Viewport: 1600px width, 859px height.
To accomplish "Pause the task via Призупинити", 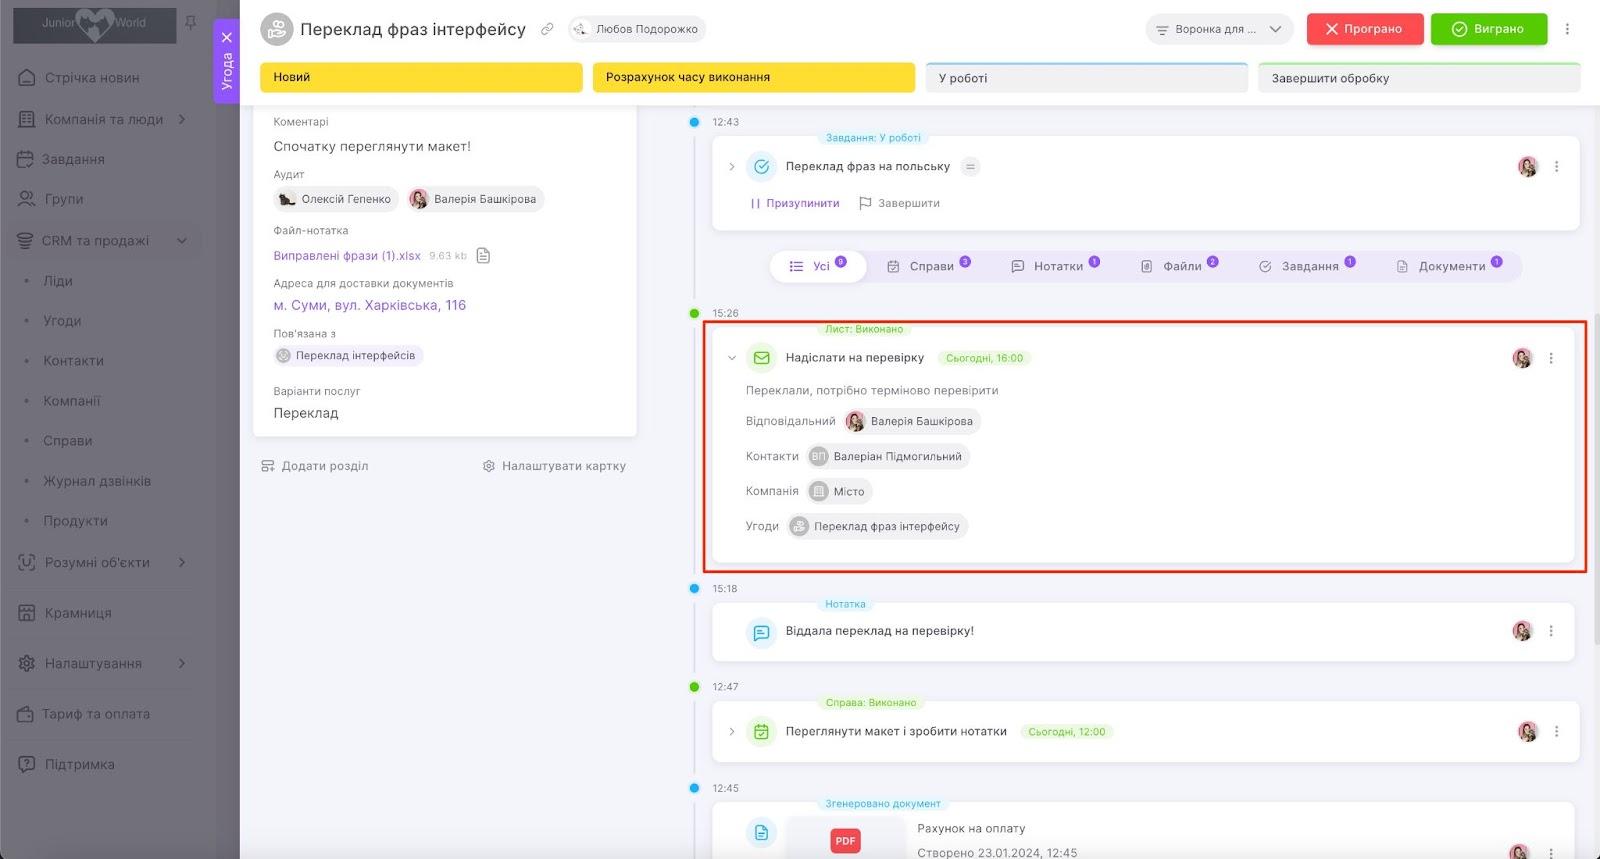I will [x=795, y=203].
